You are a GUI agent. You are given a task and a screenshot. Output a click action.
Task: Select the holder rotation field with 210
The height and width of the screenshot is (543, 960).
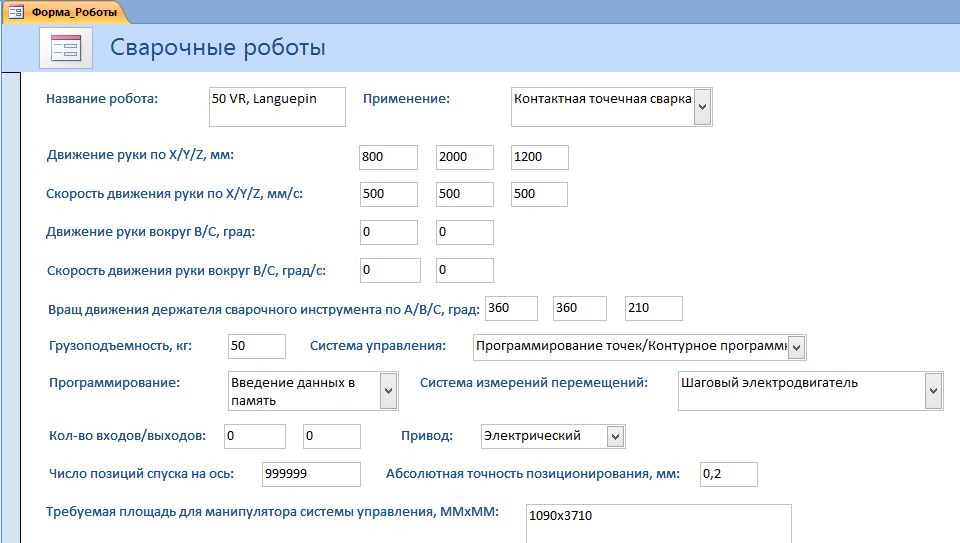(653, 308)
